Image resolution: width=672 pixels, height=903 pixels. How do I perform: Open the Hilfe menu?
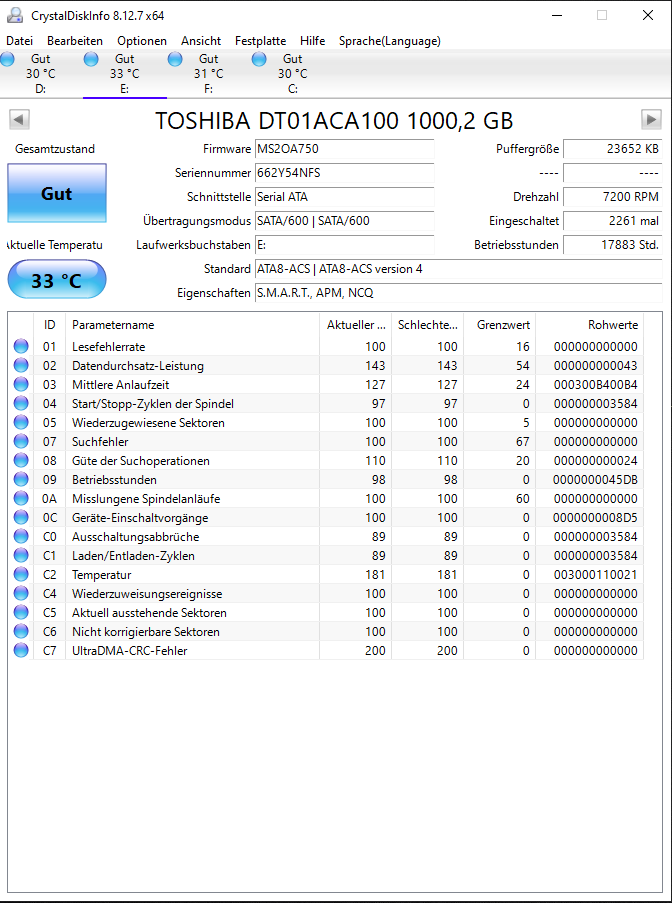point(313,41)
